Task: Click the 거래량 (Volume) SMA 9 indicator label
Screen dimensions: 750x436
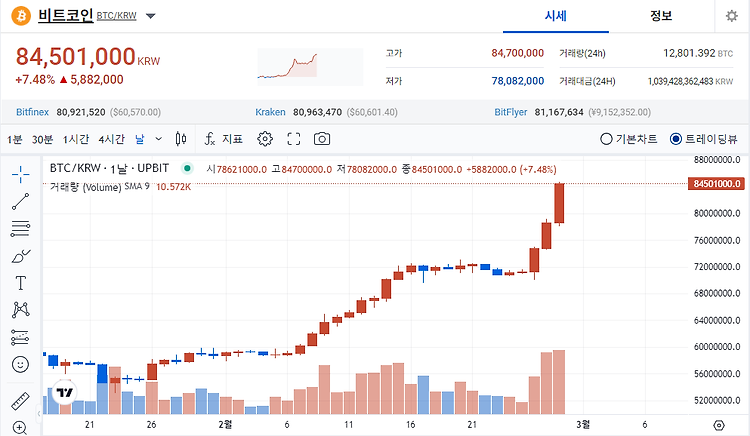Action: [x=99, y=187]
